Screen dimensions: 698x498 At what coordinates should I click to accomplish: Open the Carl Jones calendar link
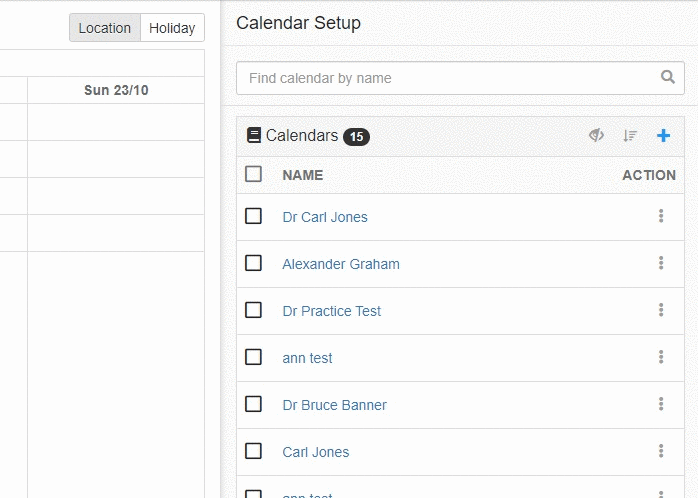coord(316,452)
